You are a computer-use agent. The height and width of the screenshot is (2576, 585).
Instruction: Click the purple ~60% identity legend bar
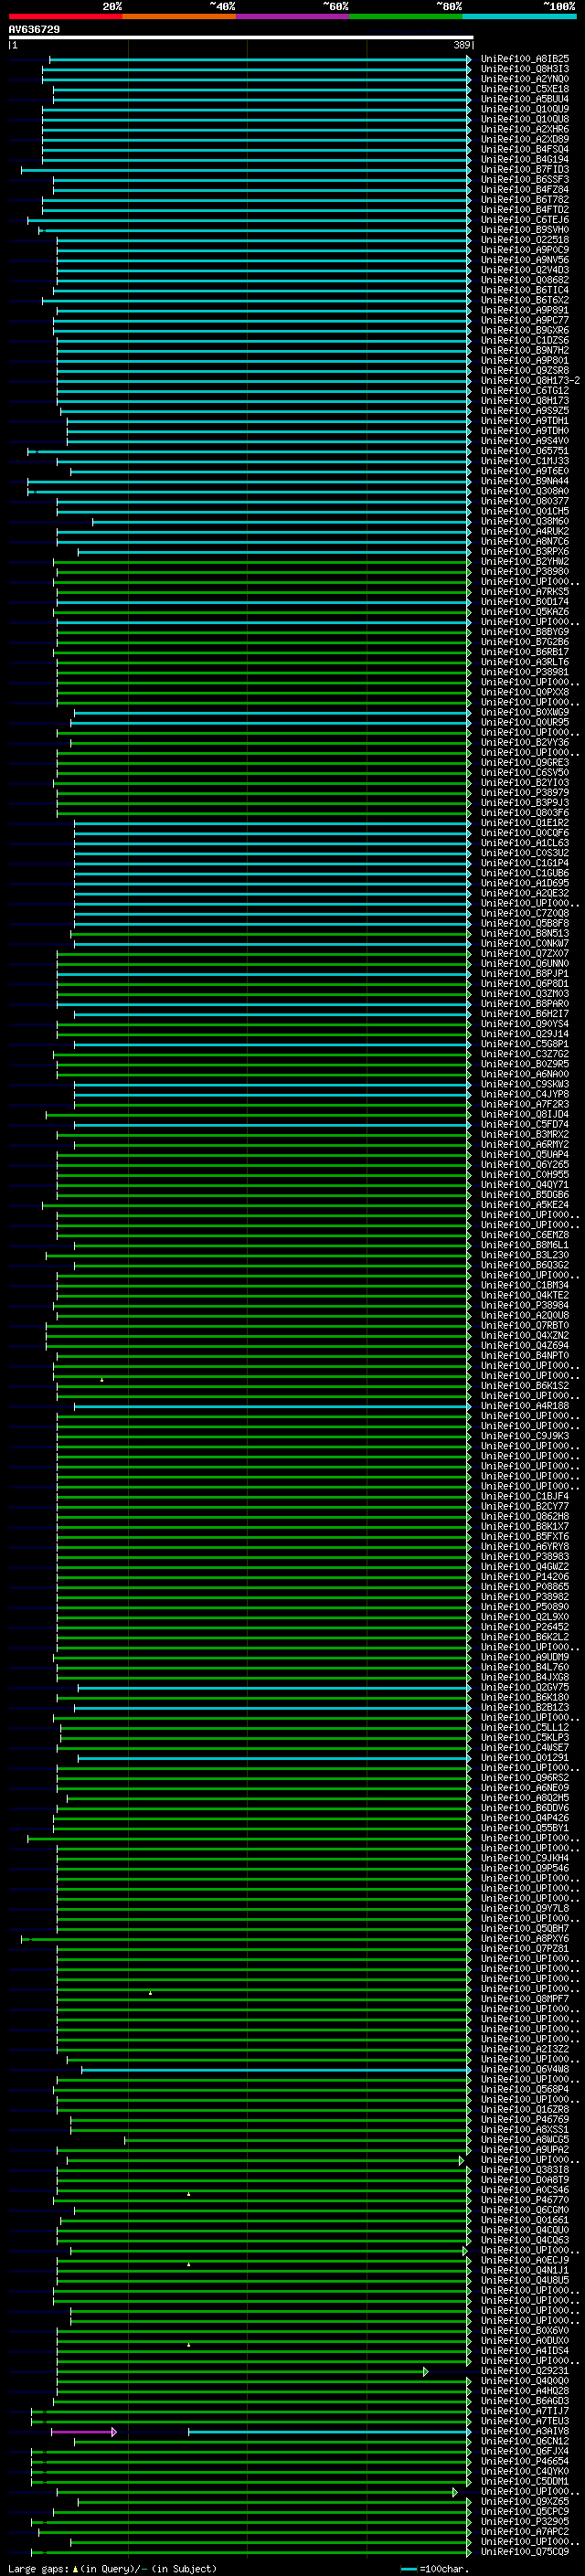(293, 16)
